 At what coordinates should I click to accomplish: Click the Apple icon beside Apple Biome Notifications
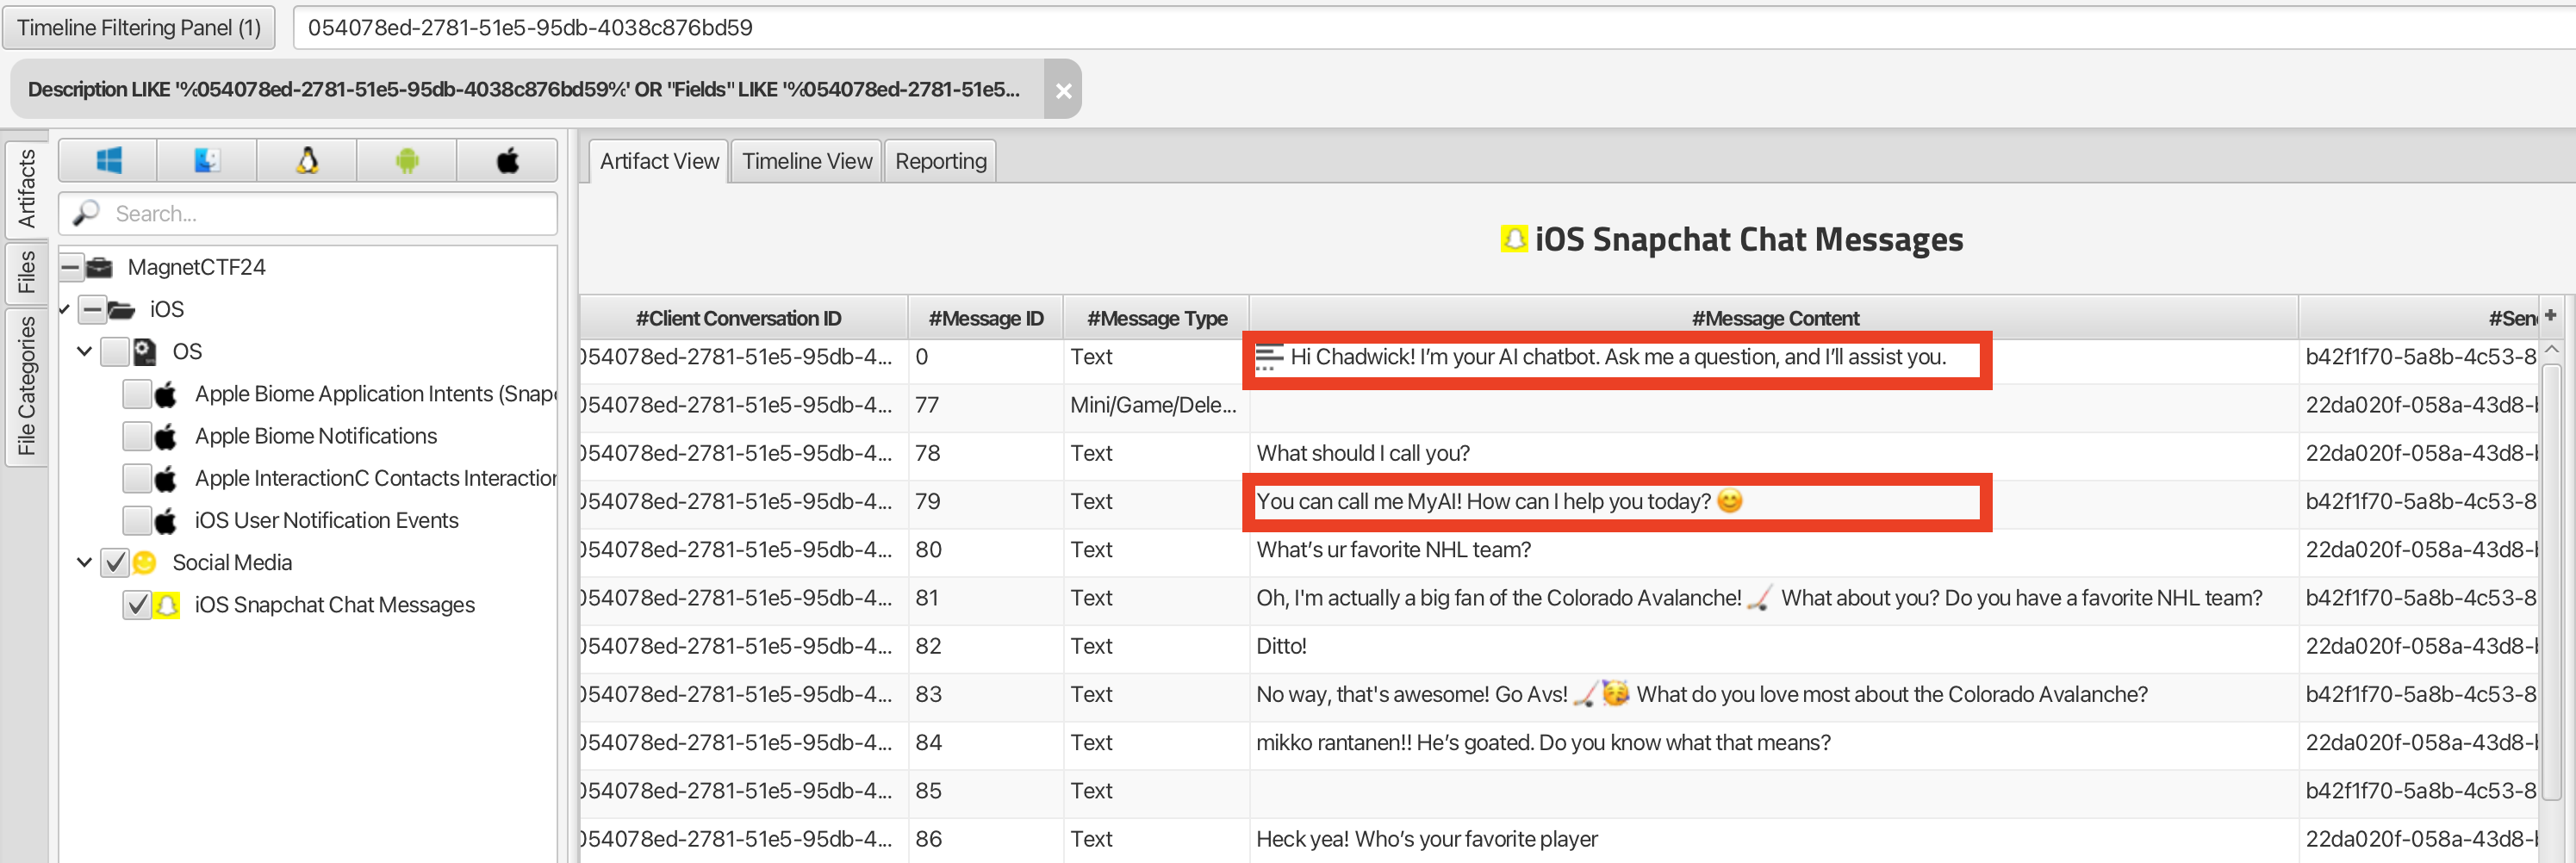point(166,436)
